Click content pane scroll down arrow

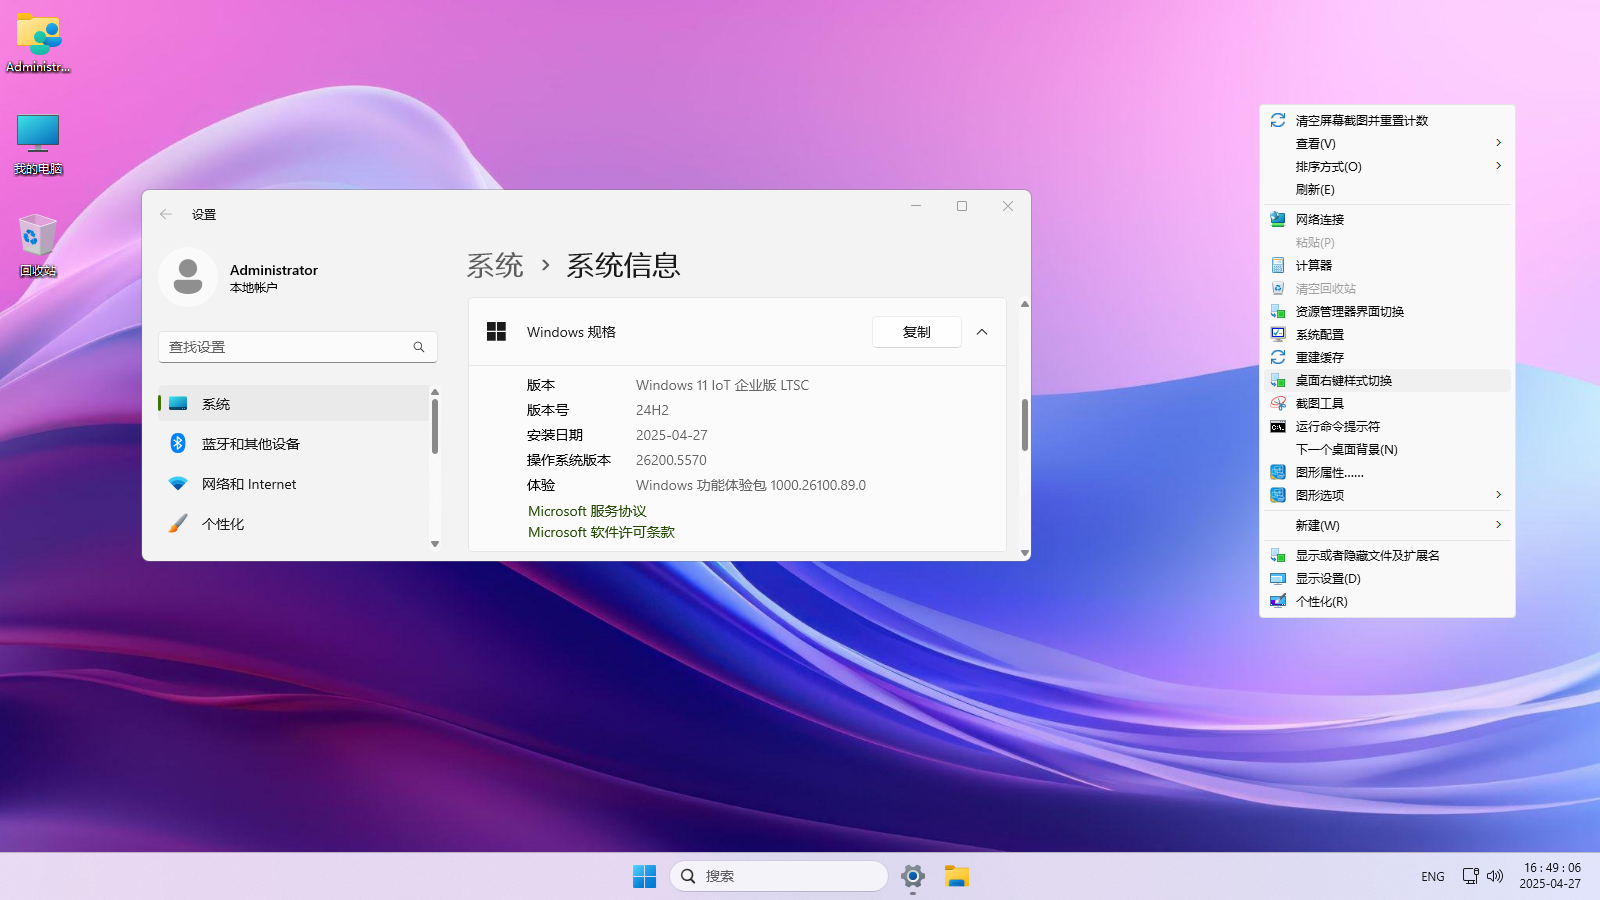coord(1025,553)
